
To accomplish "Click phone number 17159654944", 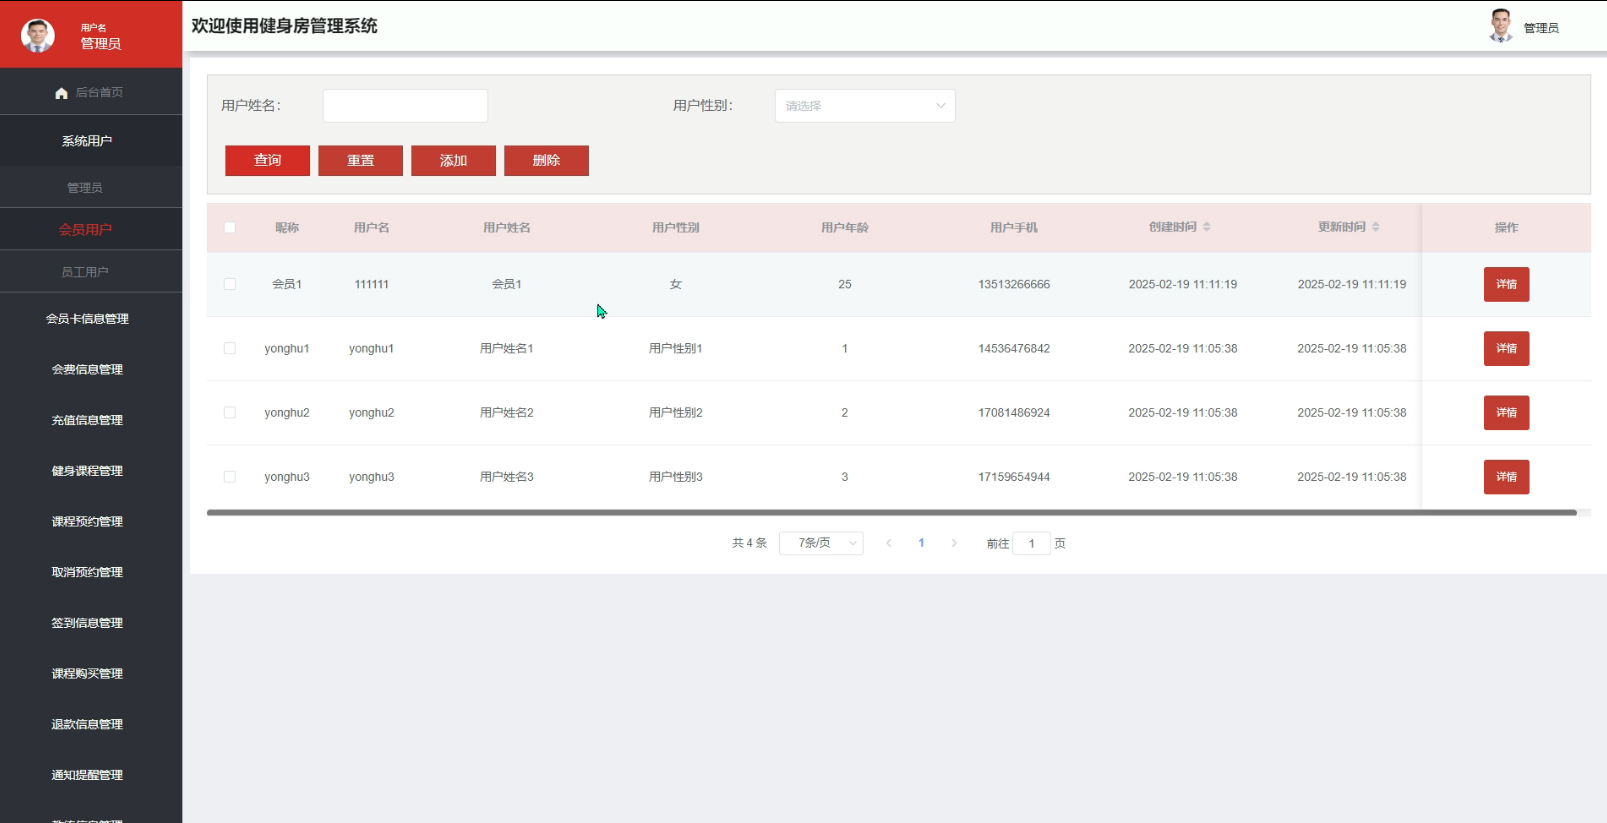I will 1014,477.
